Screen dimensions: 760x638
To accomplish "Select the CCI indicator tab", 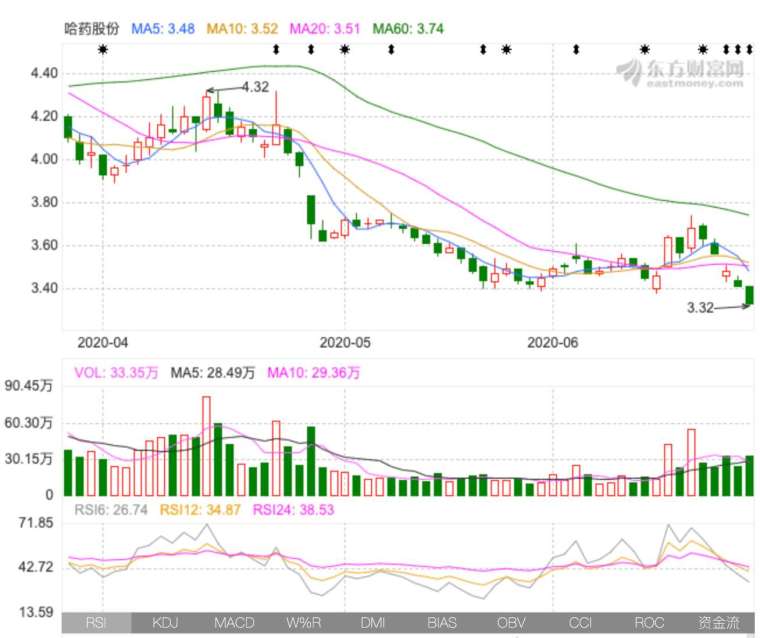I will coord(581,622).
